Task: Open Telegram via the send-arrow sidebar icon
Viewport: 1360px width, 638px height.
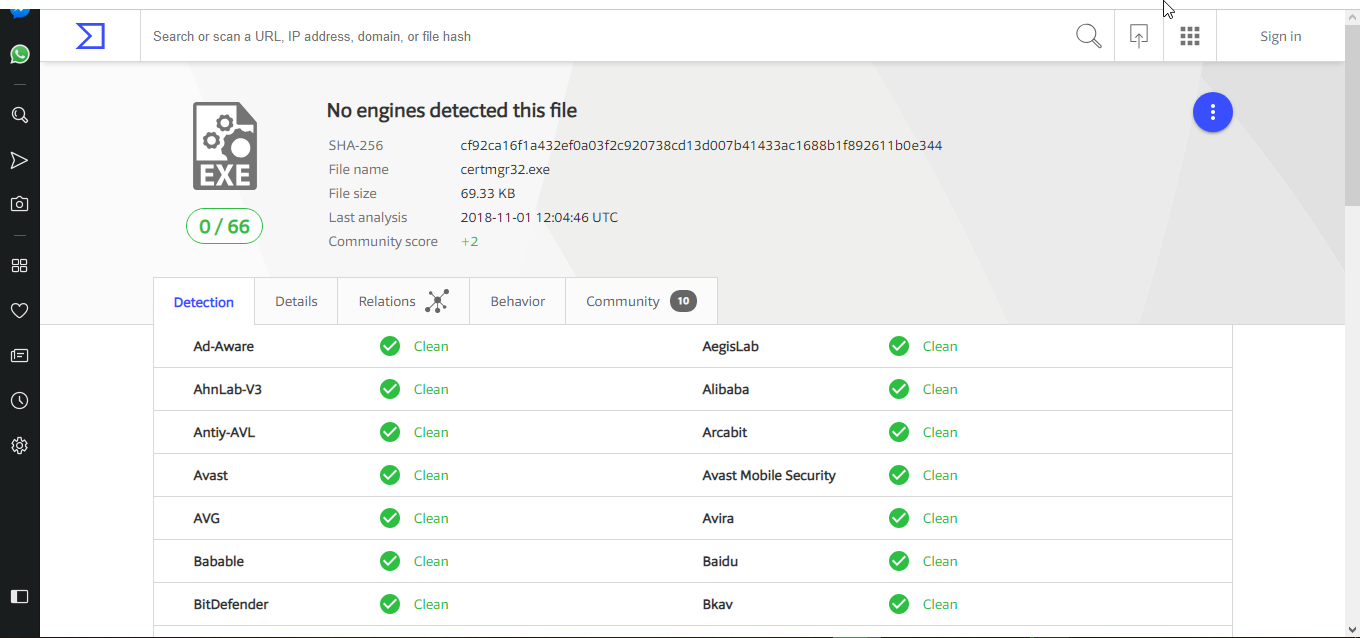Action: [x=19, y=159]
